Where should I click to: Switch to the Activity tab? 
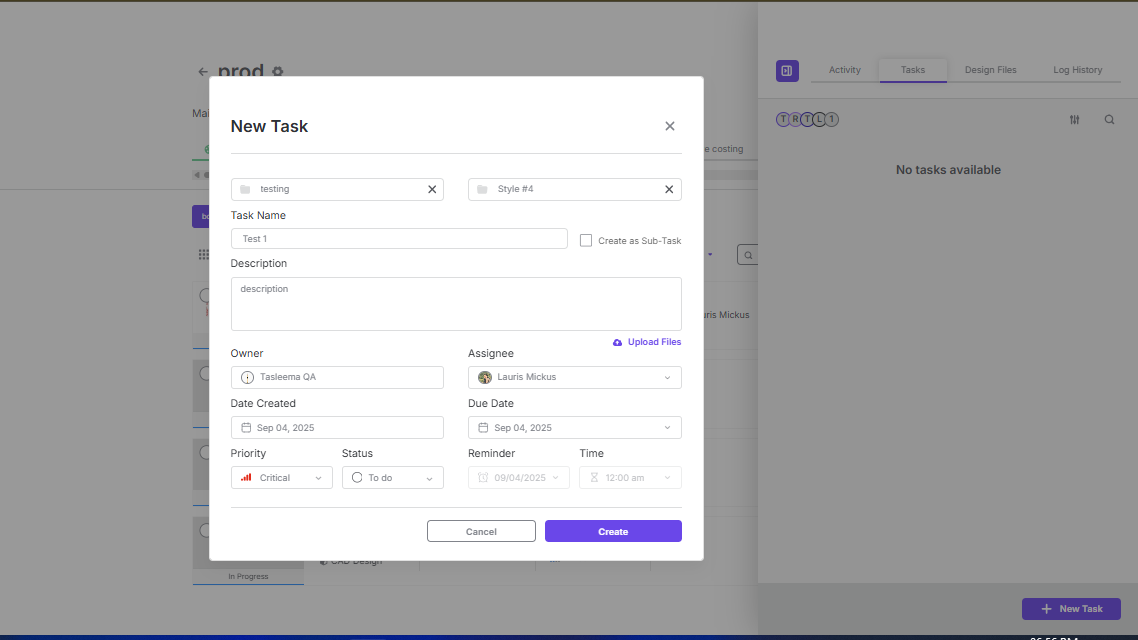point(844,70)
